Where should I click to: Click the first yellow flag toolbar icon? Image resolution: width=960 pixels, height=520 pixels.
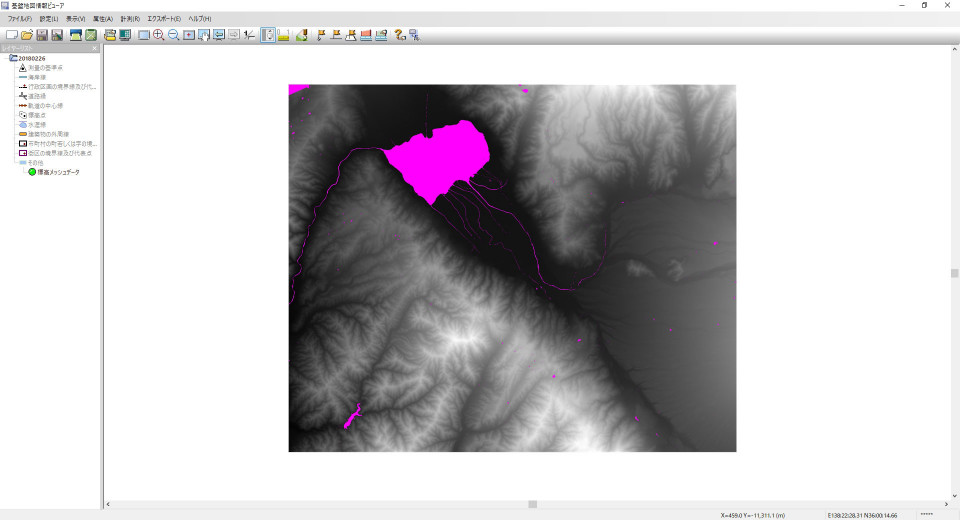pyautogui.click(x=321, y=35)
